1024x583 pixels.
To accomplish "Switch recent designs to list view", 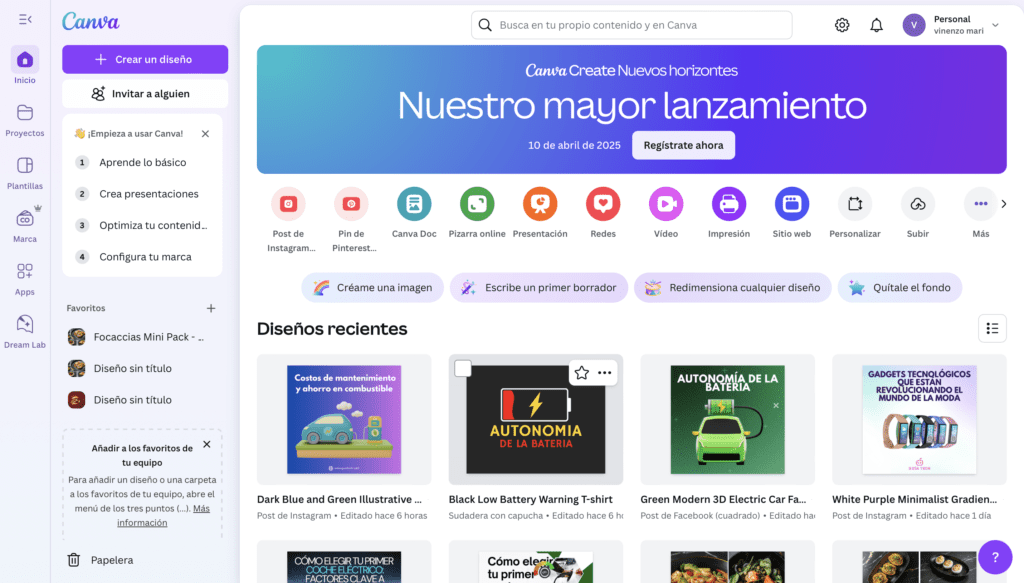I will pyautogui.click(x=992, y=328).
